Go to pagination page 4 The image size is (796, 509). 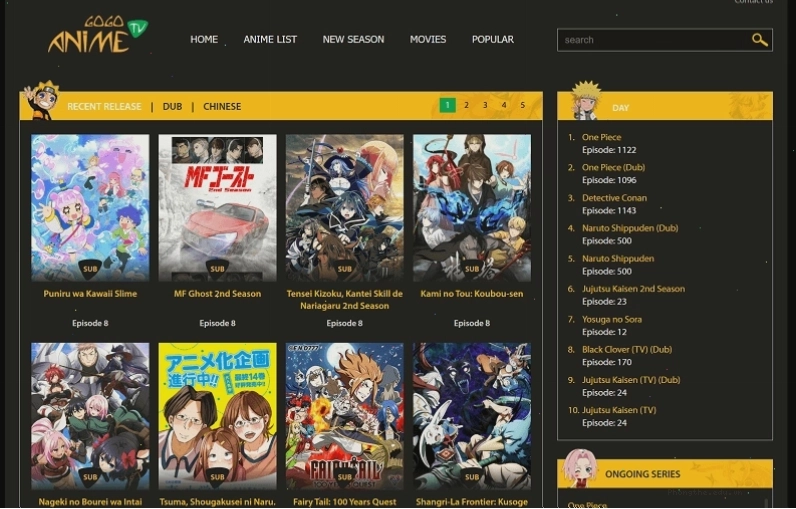coord(504,105)
